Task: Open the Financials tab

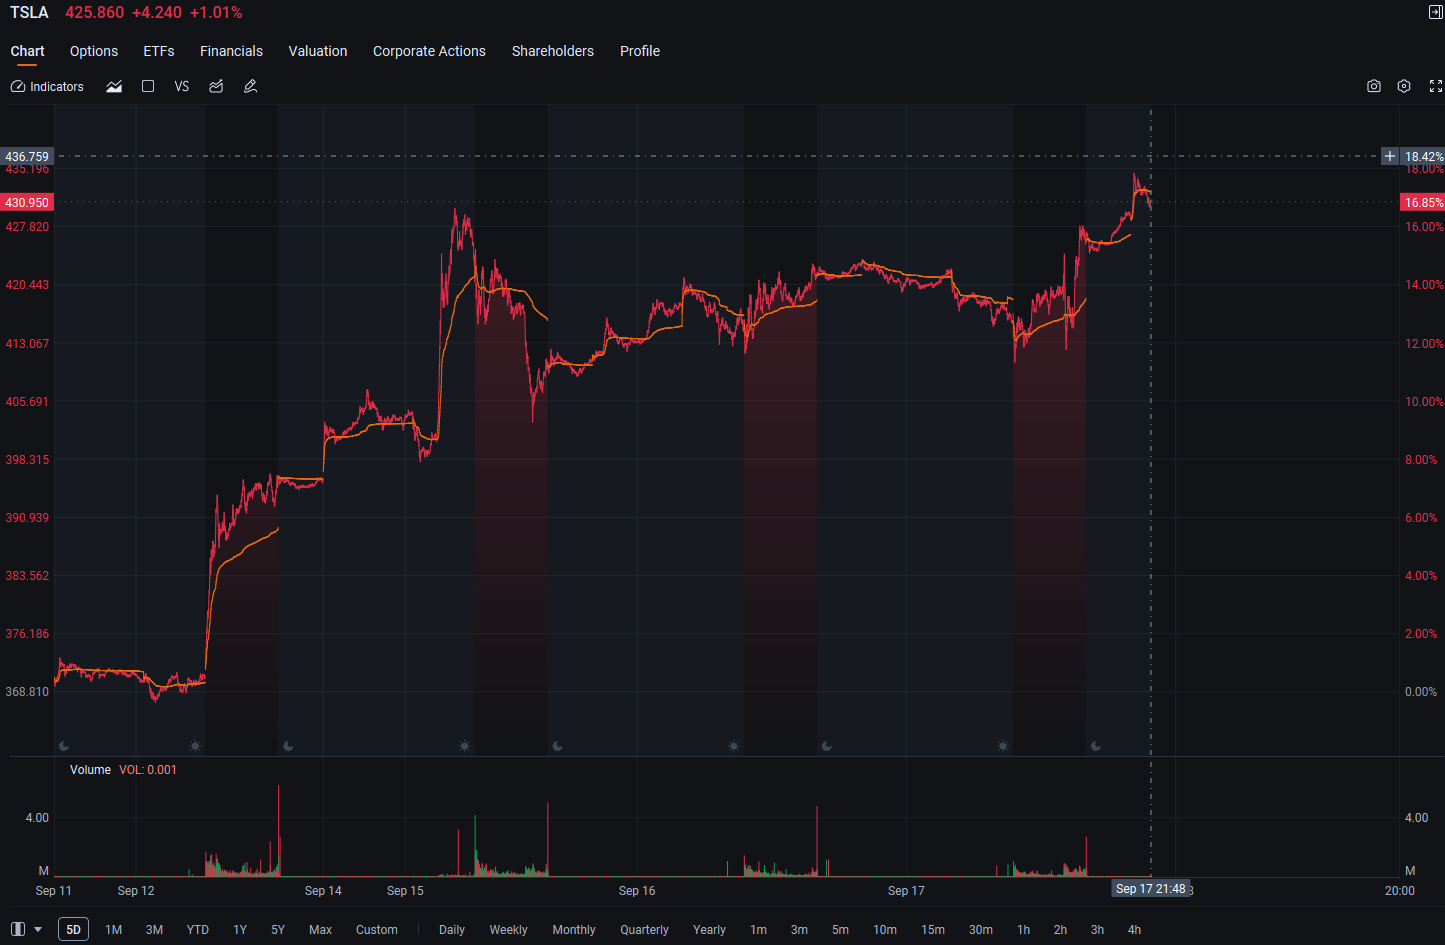Action: click(231, 51)
